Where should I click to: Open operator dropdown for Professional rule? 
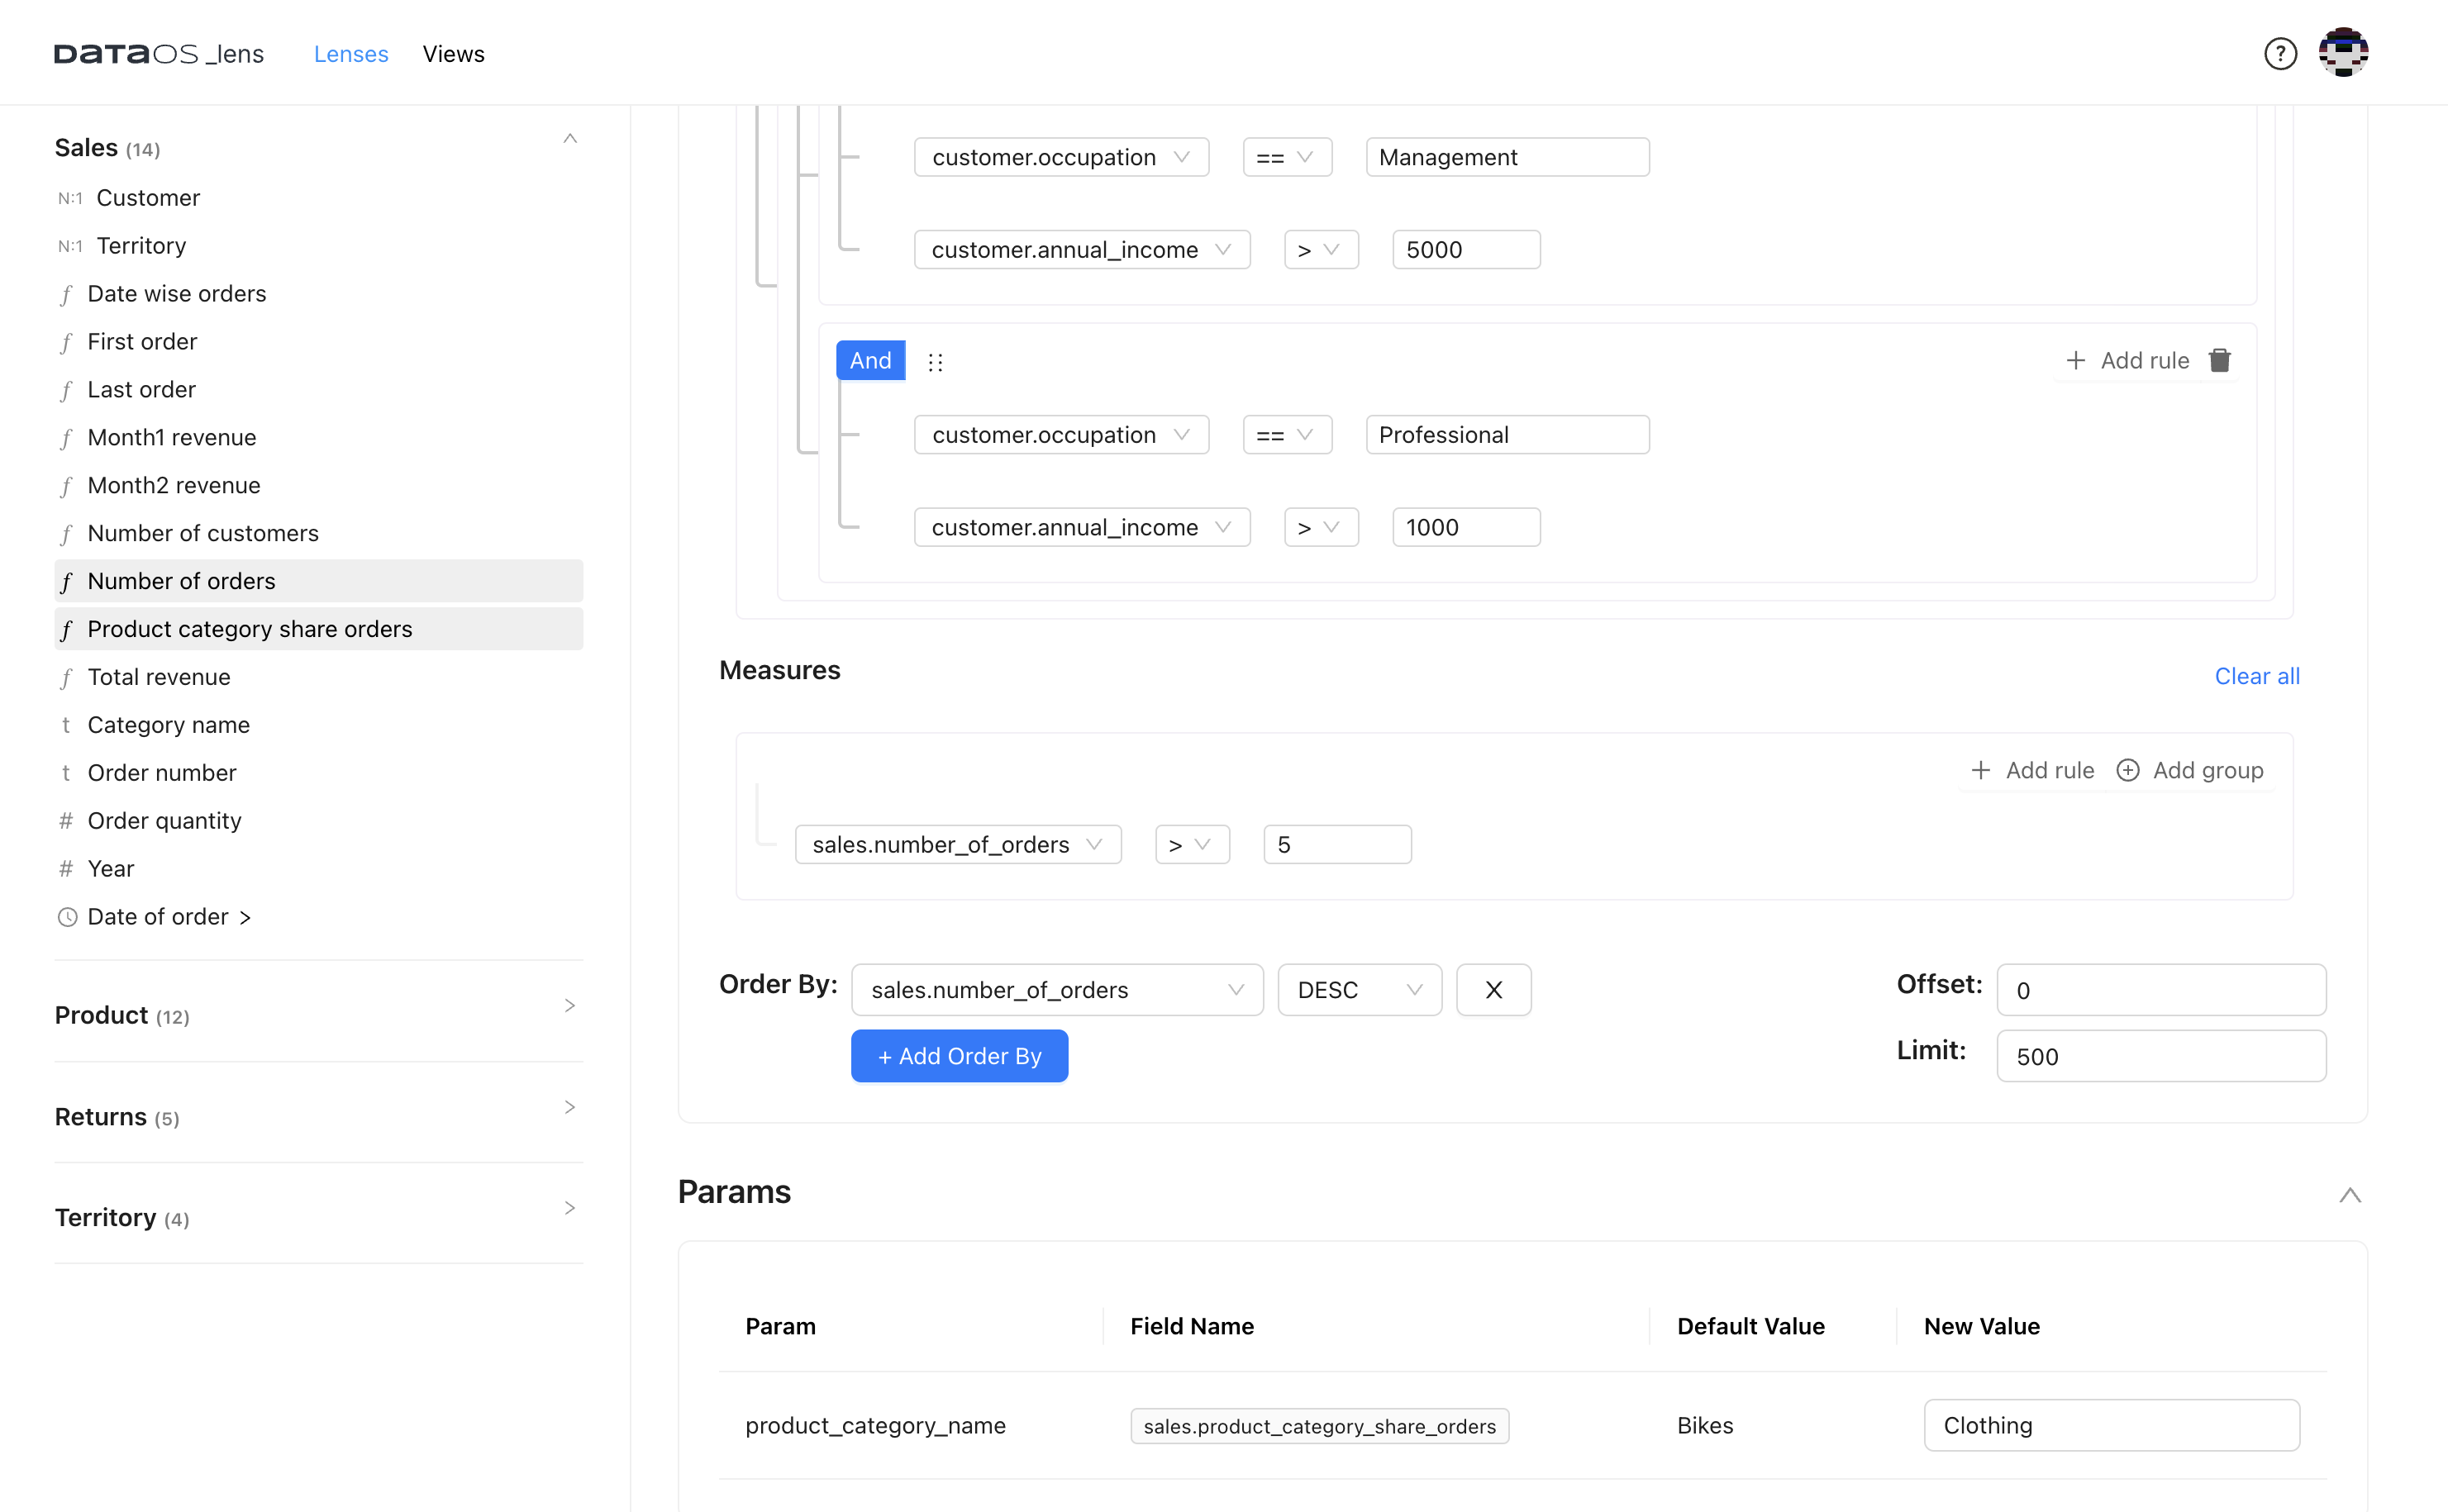click(1287, 435)
